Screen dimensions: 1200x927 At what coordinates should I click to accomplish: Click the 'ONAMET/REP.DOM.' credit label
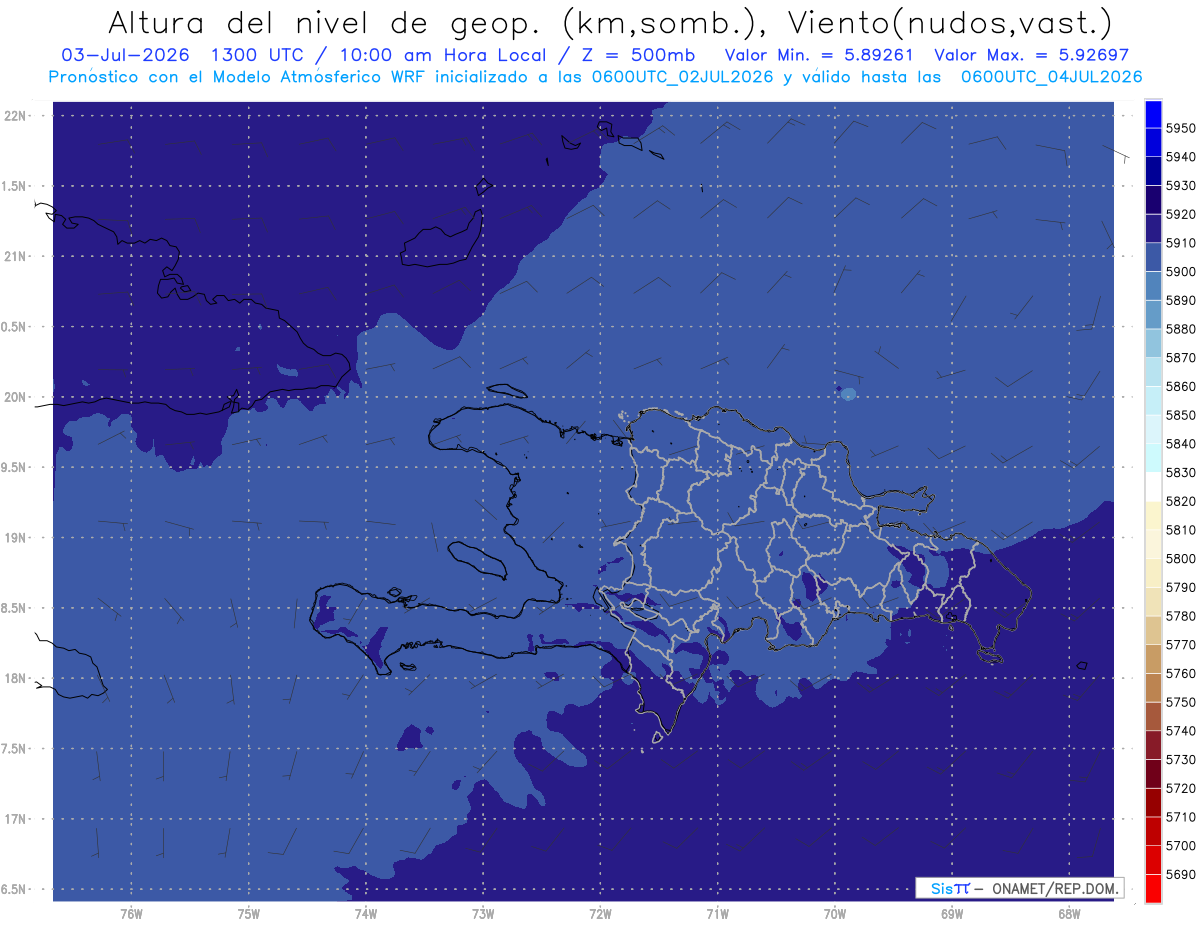1053,888
